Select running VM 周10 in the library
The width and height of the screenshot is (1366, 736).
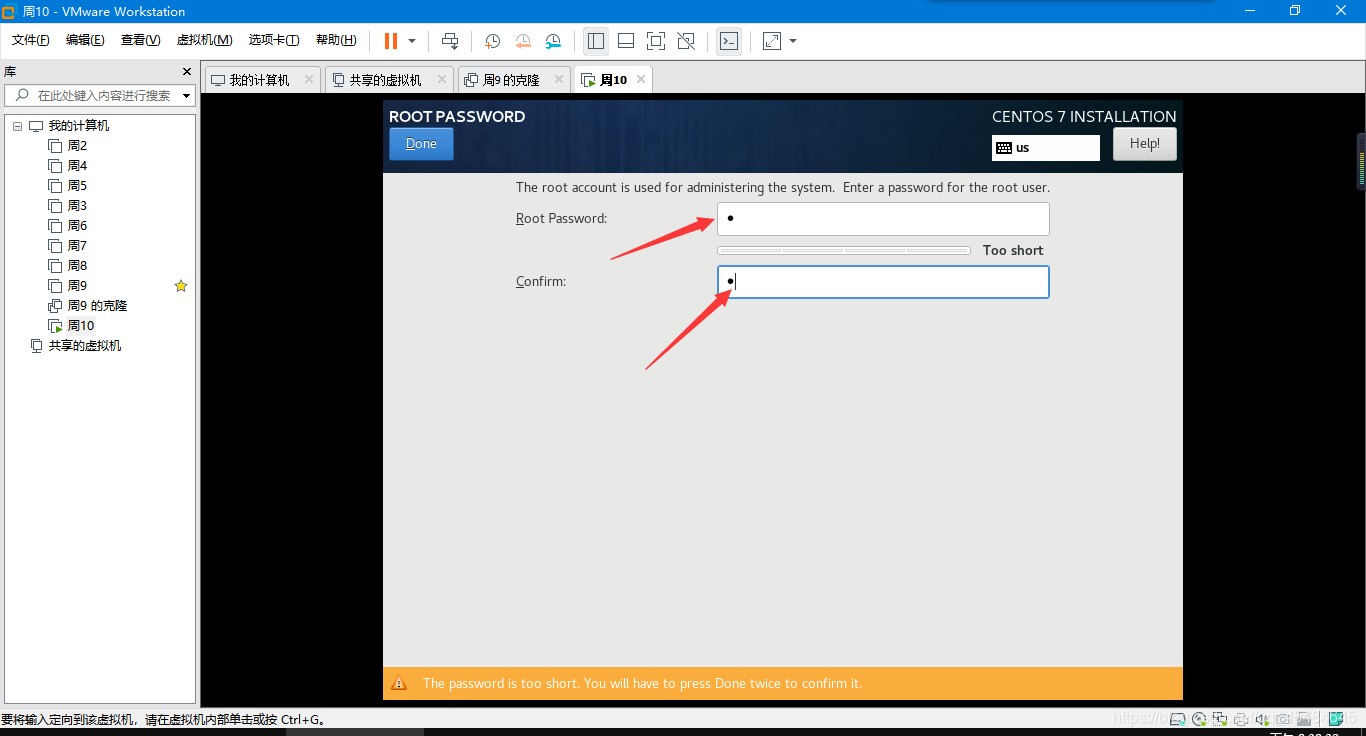pos(81,326)
